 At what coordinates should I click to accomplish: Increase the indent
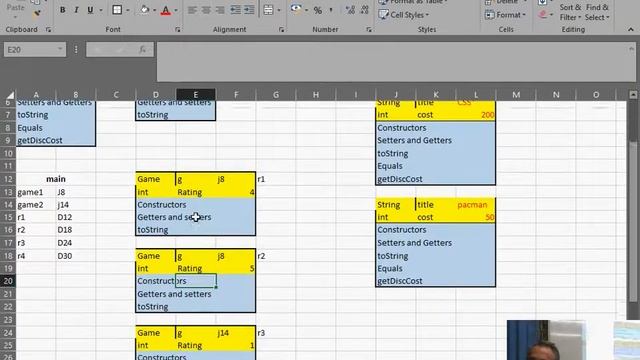pyautogui.click(x=249, y=10)
